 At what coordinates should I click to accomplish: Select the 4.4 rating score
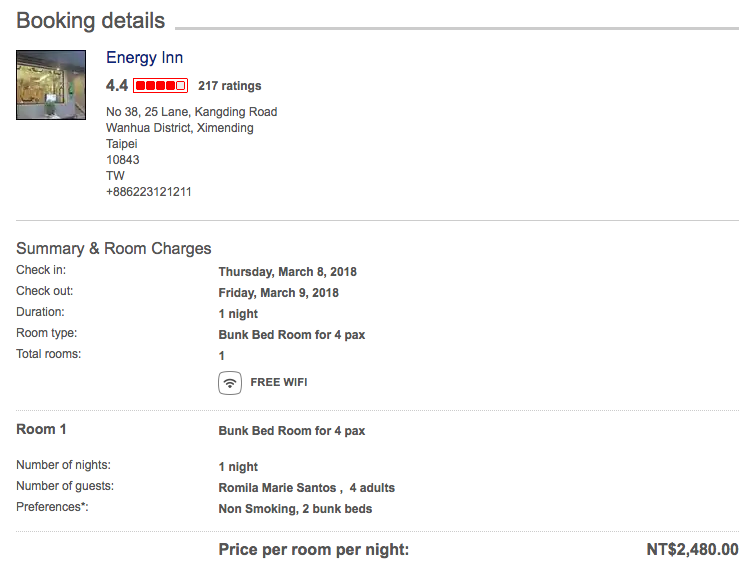point(117,86)
